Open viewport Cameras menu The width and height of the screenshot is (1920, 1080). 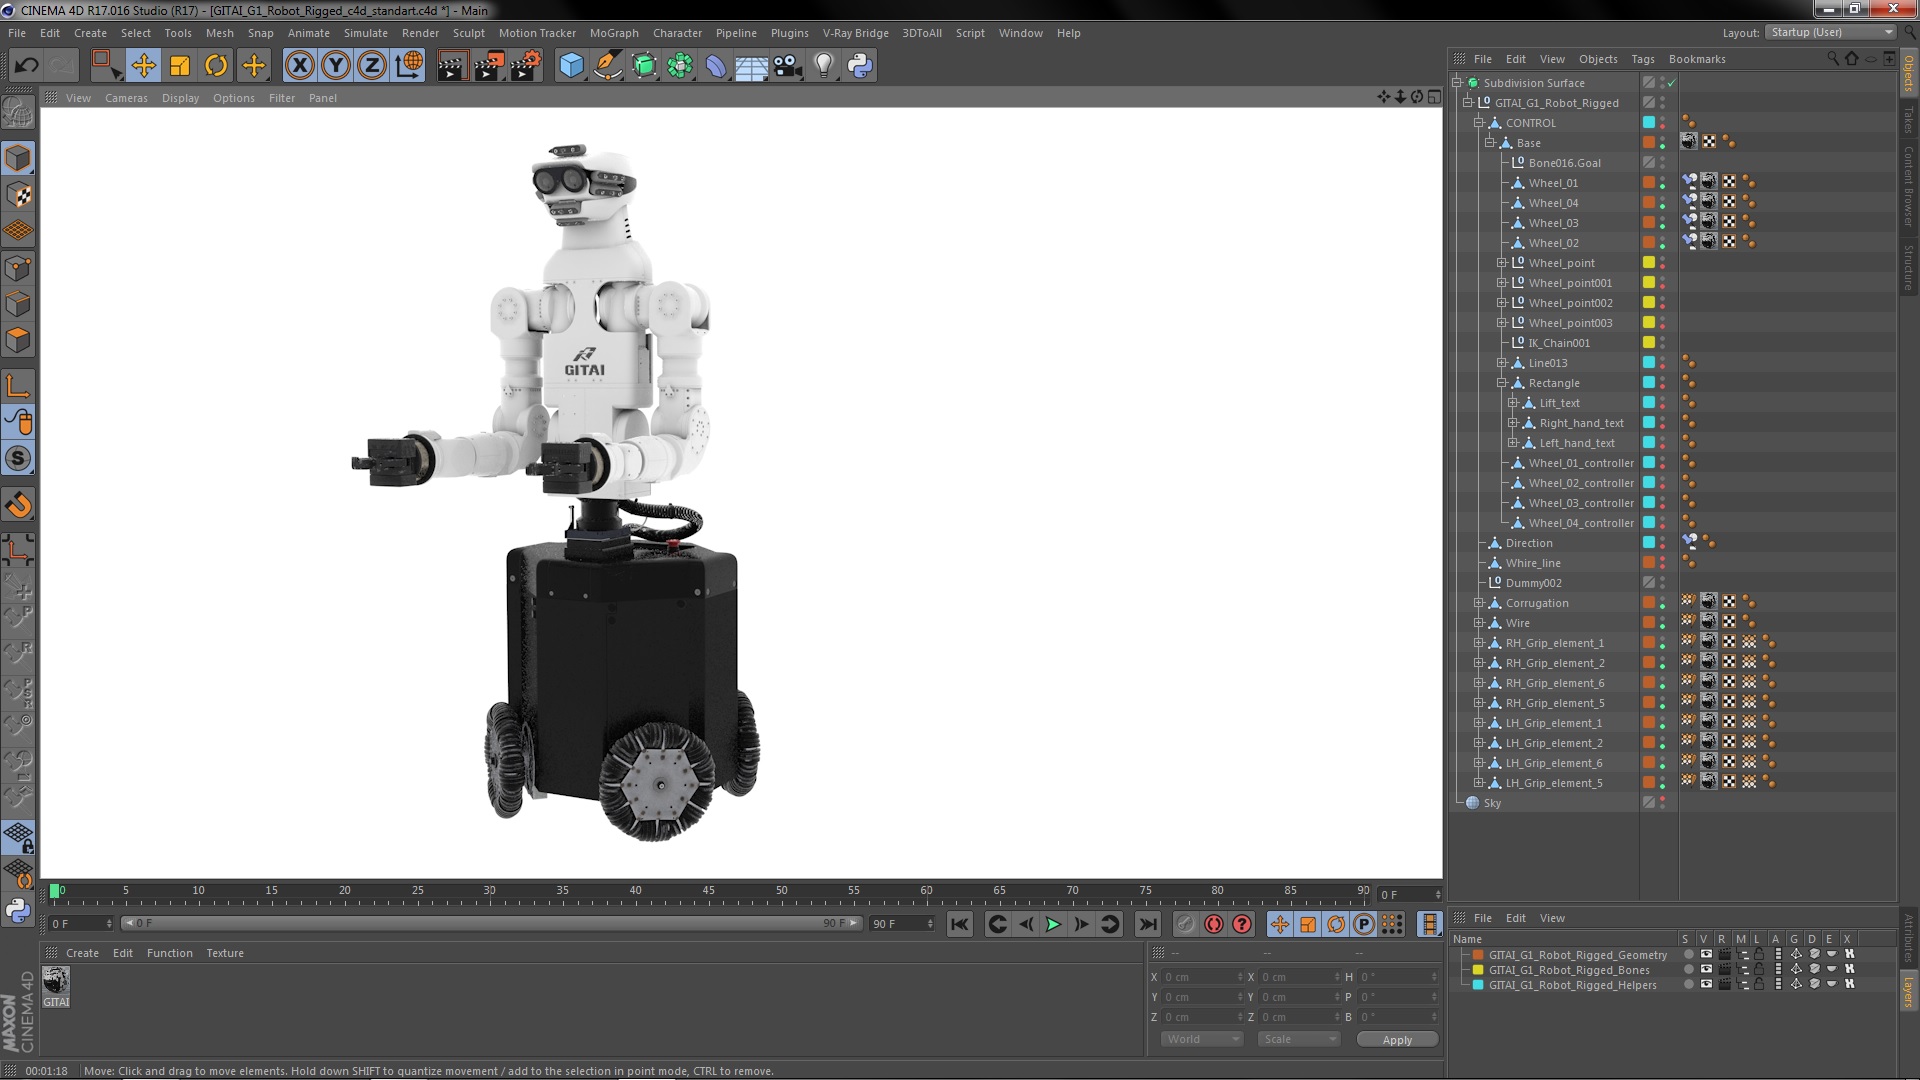pos(126,98)
